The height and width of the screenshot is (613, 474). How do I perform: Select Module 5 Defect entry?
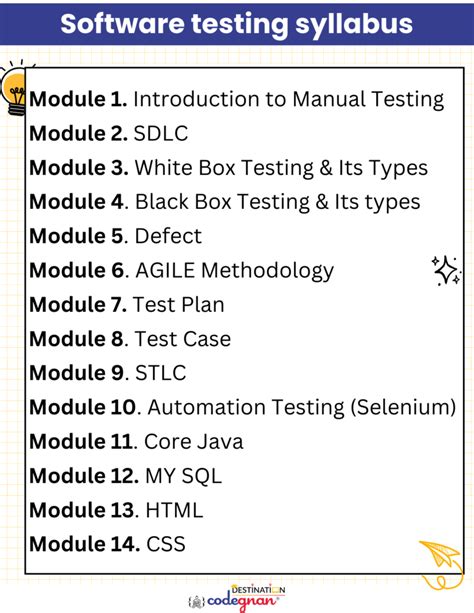tap(115, 236)
